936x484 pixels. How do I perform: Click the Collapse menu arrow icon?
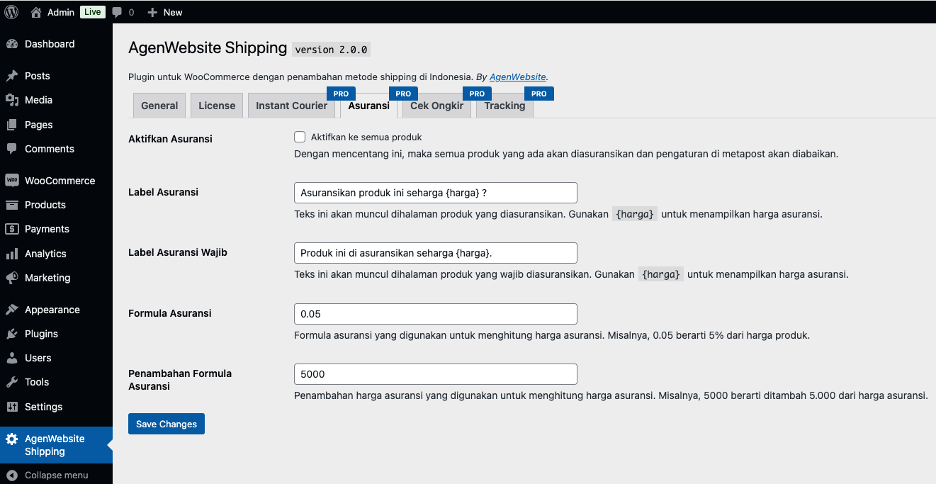tap(12, 476)
